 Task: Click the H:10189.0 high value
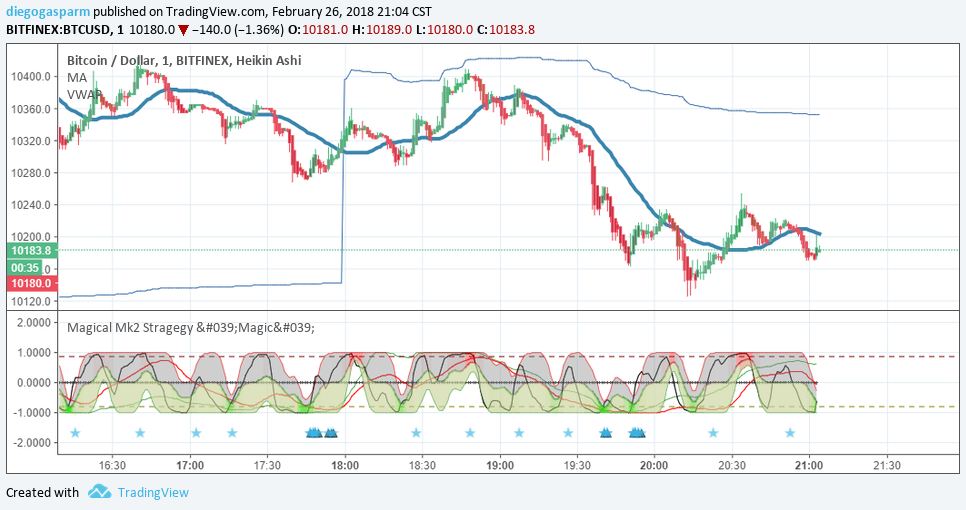[x=382, y=30]
